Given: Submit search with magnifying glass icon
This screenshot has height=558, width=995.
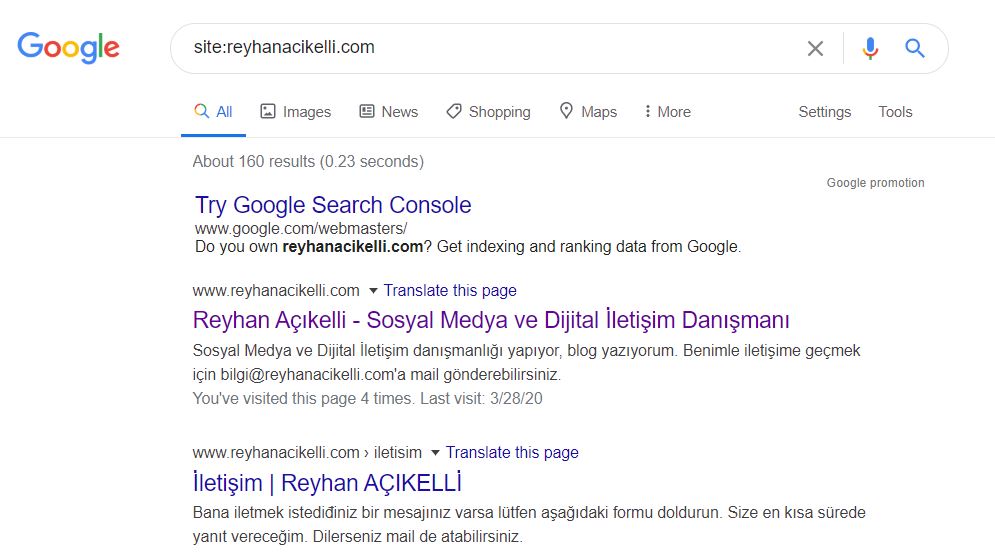Looking at the screenshot, I should [914, 48].
